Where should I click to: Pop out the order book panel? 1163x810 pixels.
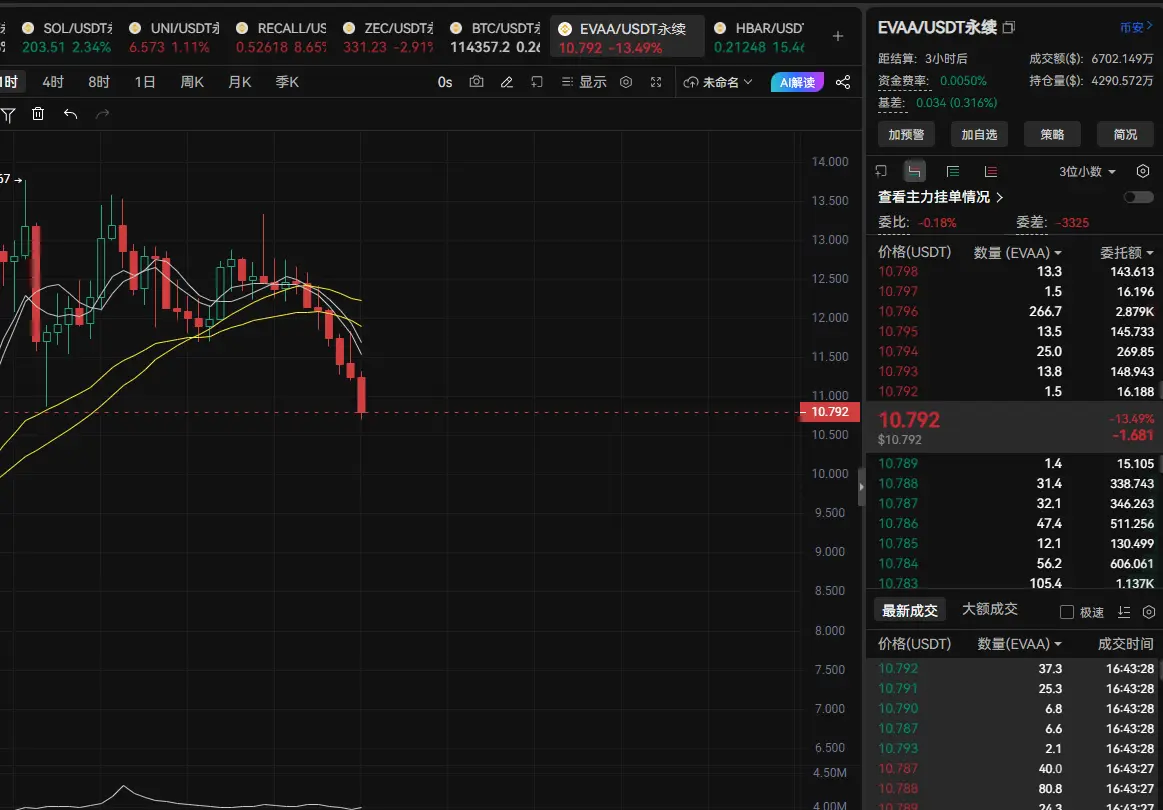(881, 171)
